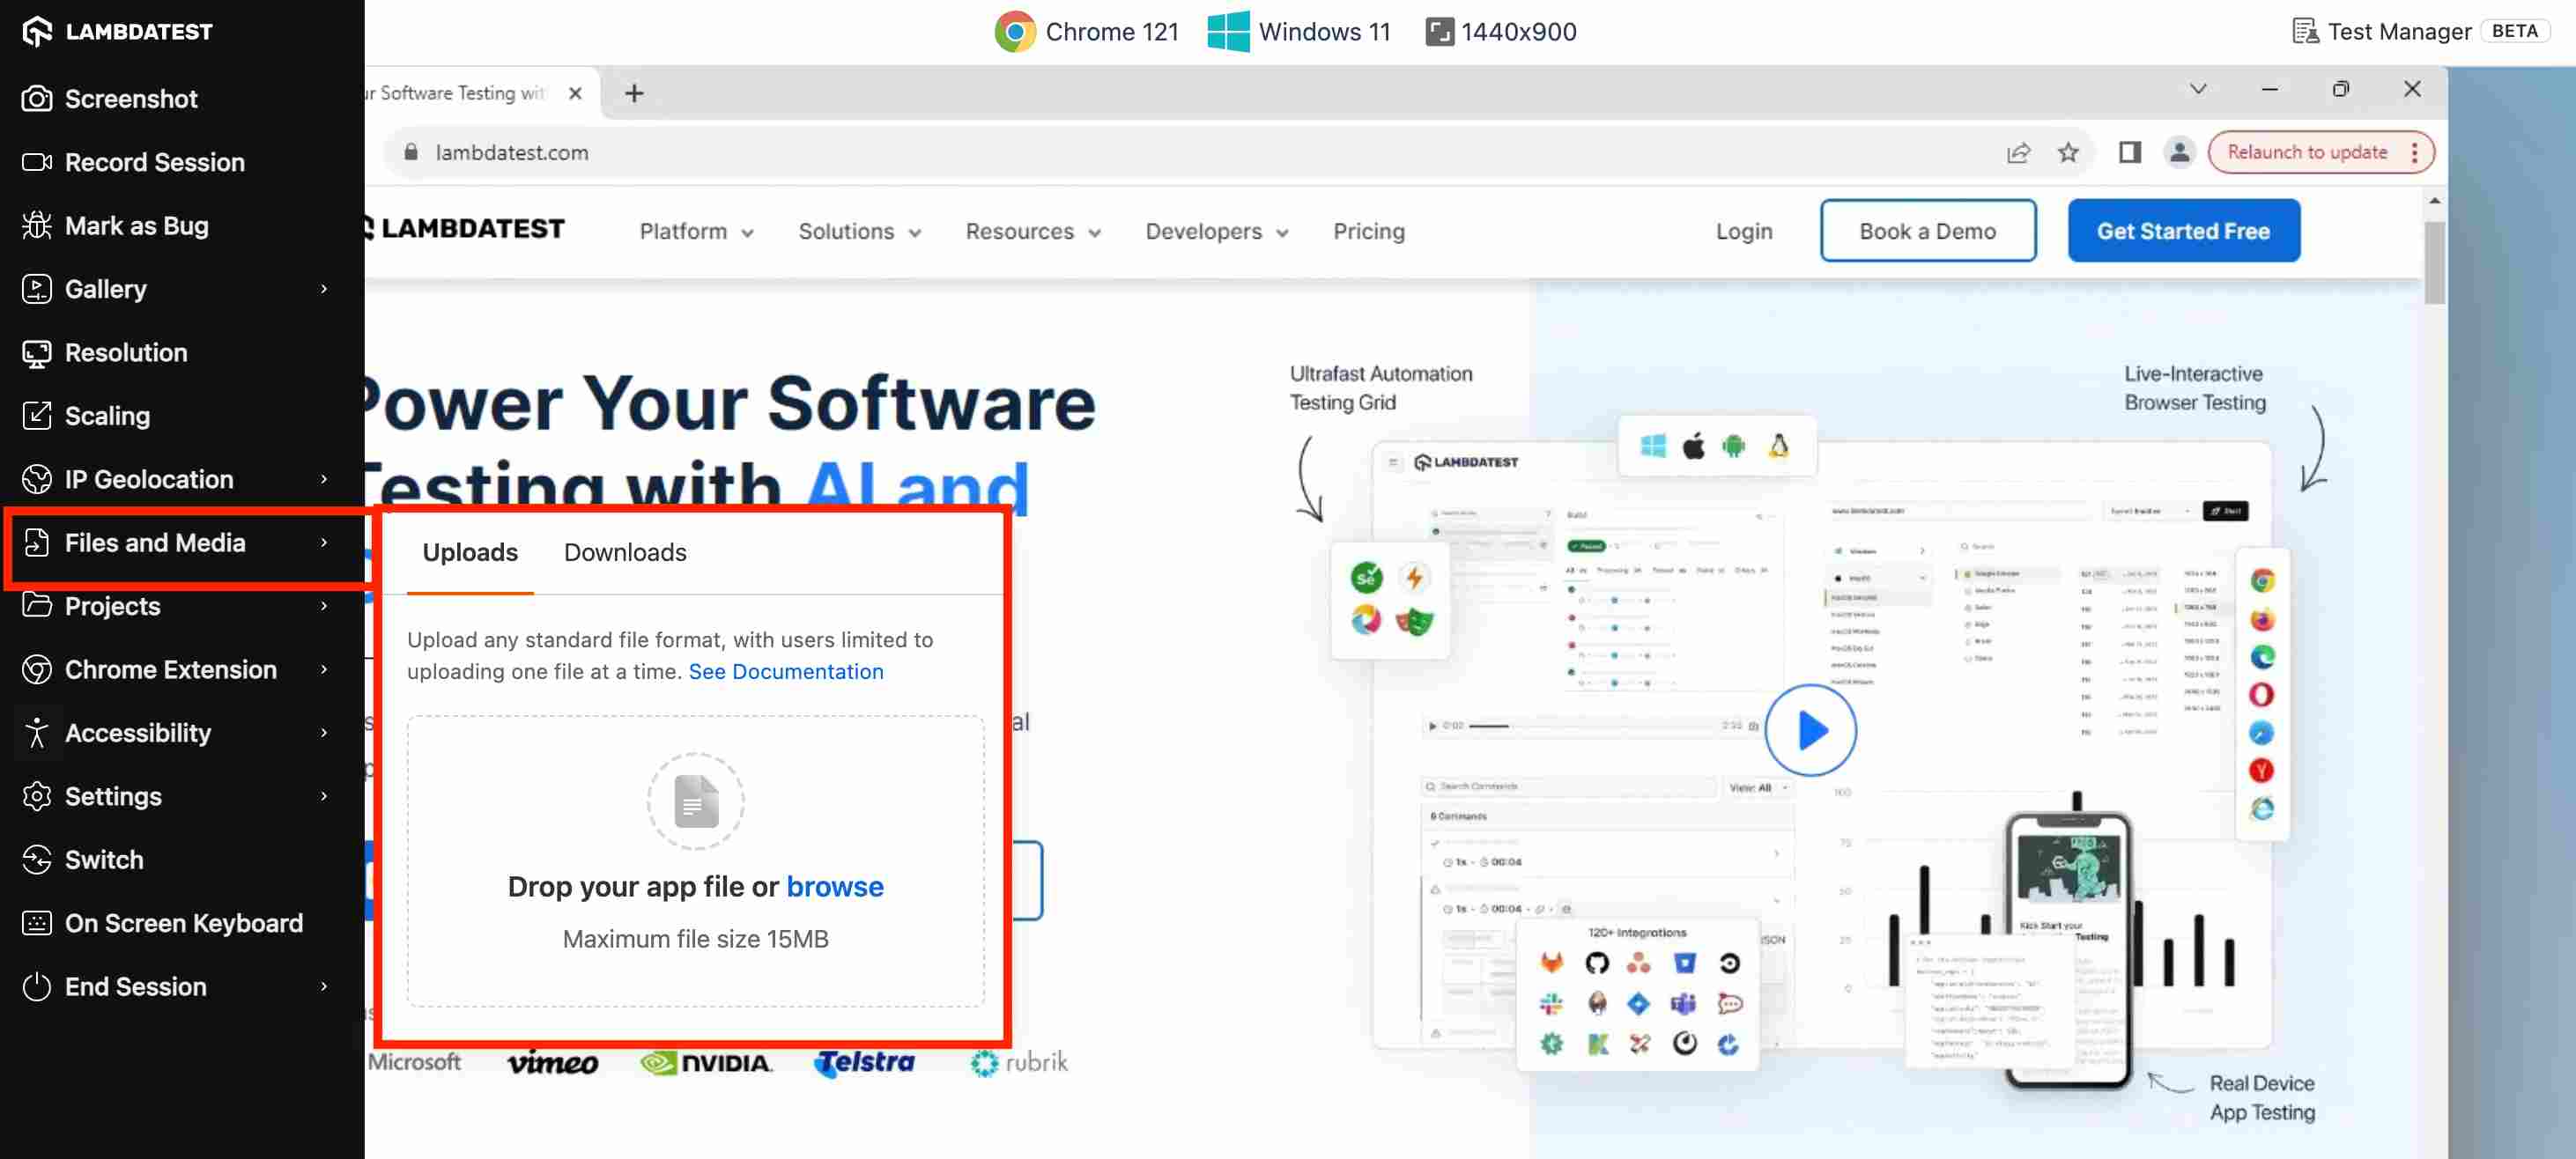The image size is (2576, 1159).
Task: Toggle the Switch session option
Action: [102, 859]
